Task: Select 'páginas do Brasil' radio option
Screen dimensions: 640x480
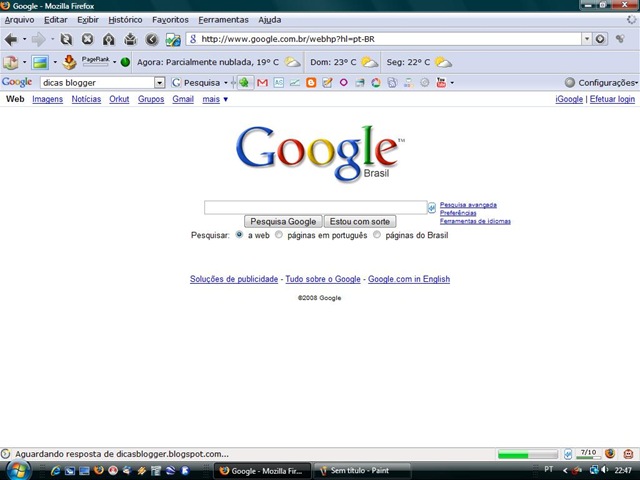Action: click(x=377, y=235)
